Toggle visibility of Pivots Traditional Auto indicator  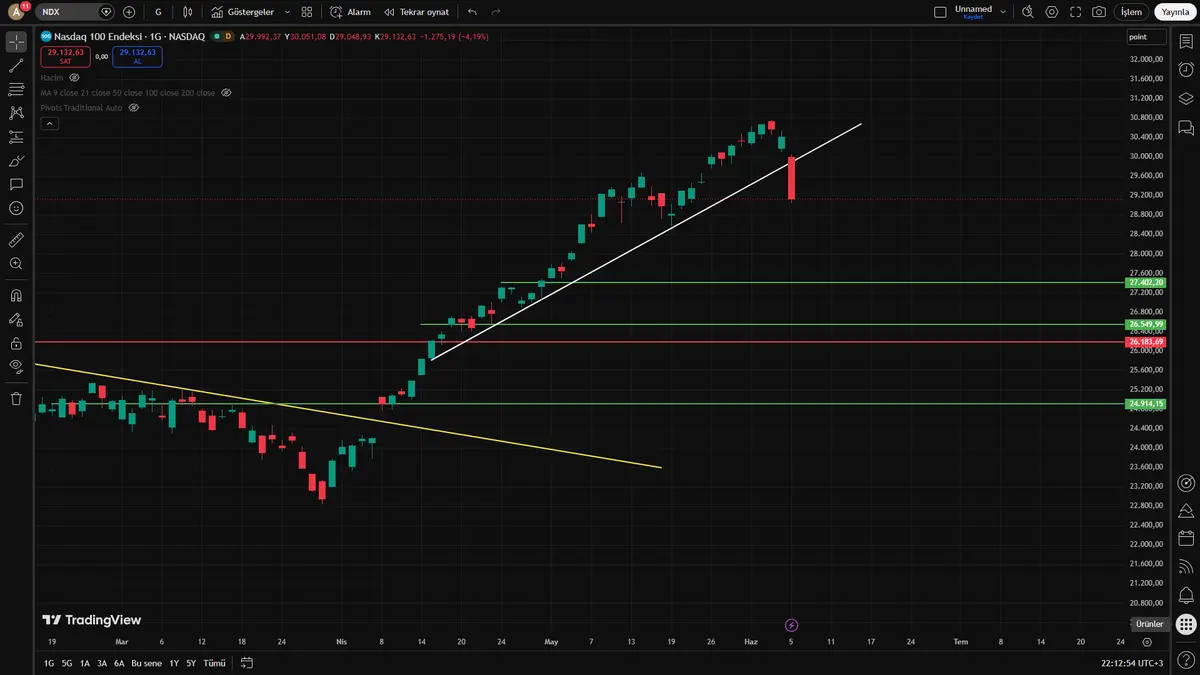[x=133, y=107]
